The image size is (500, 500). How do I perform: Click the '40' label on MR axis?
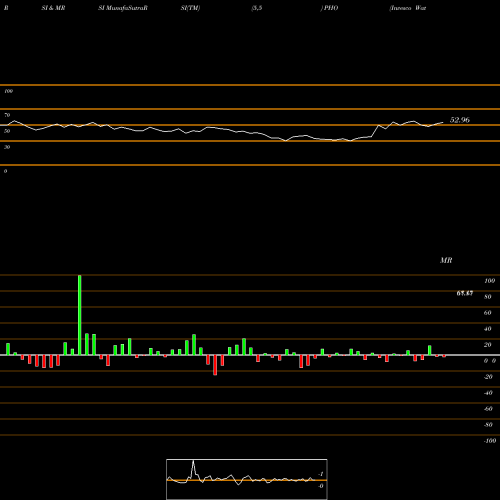pos(488,329)
